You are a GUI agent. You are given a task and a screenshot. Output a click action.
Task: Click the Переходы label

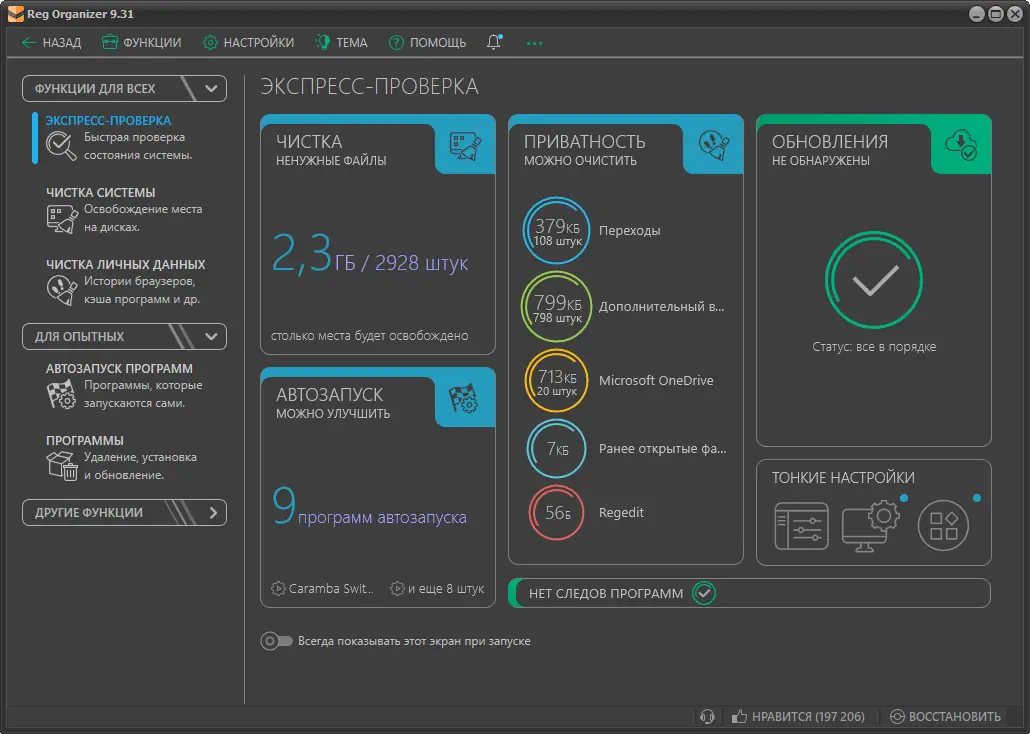tap(629, 231)
